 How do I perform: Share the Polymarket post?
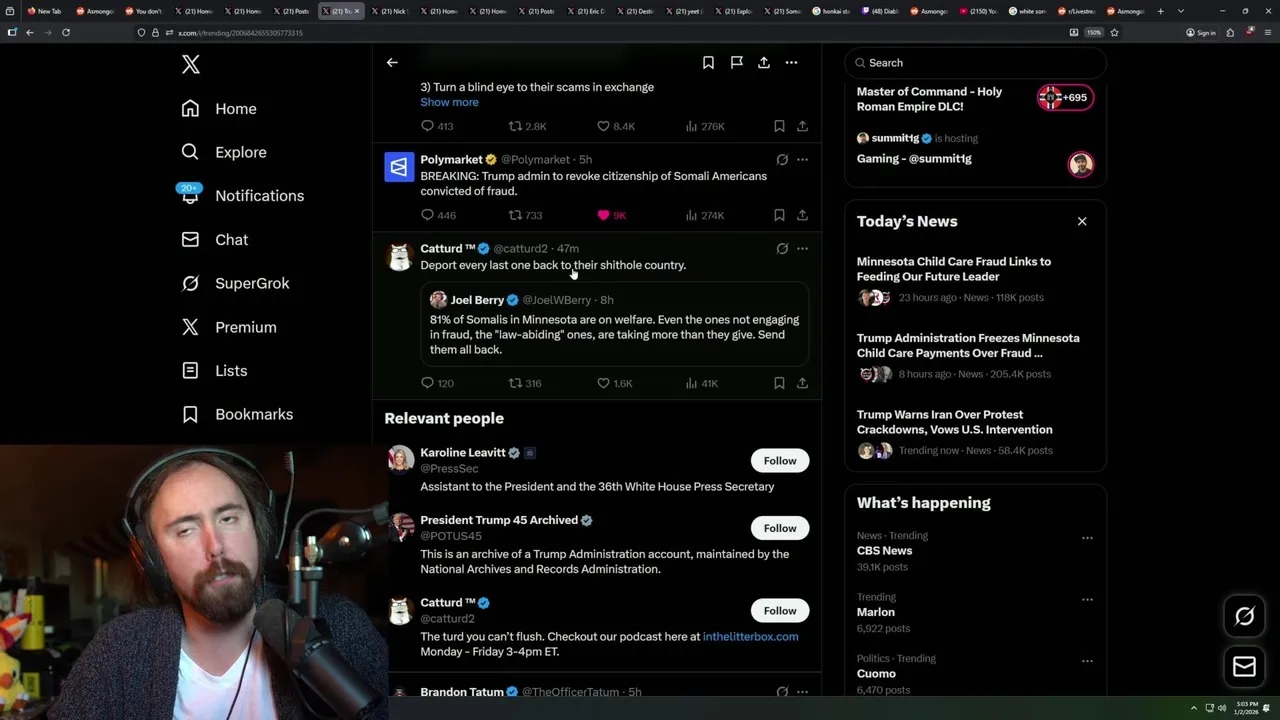802,215
